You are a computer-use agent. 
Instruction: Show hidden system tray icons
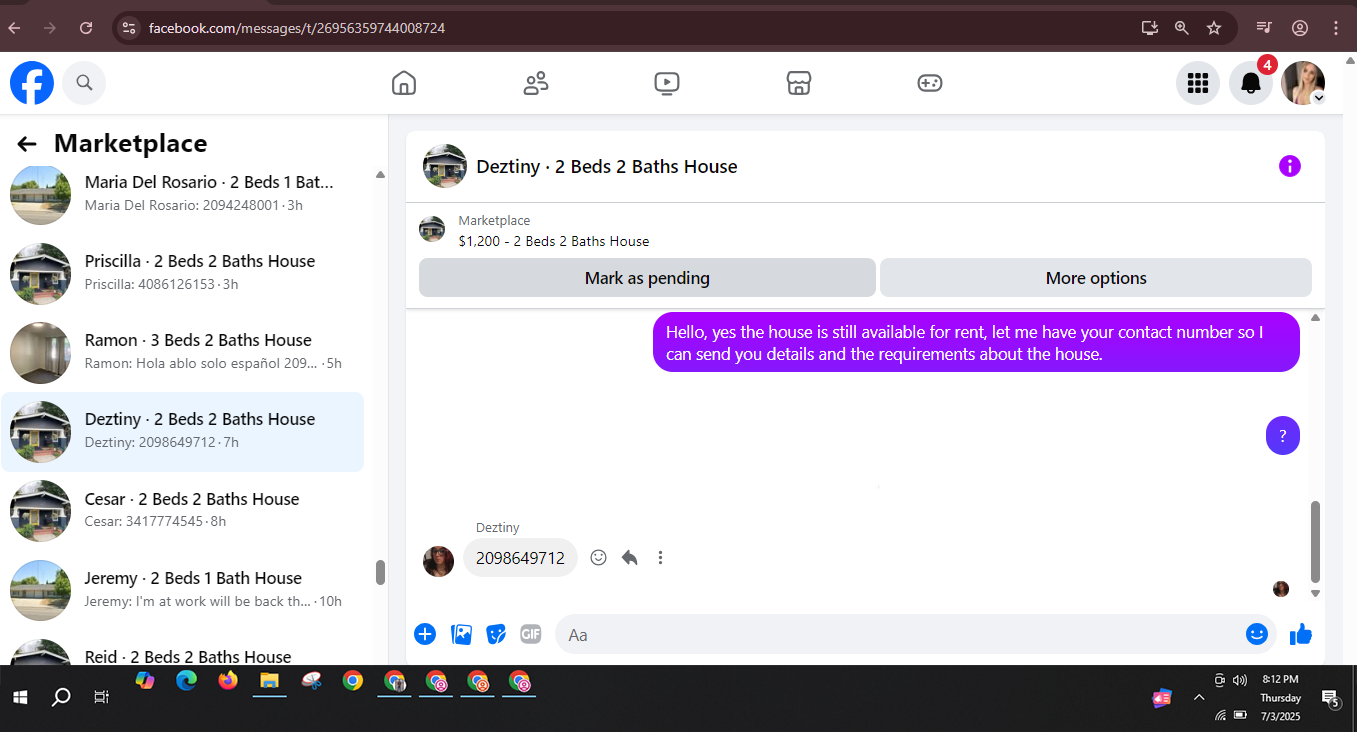[x=1199, y=697]
